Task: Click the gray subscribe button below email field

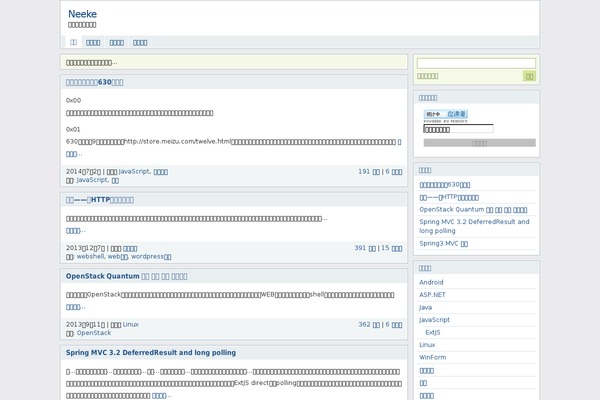Action: pyautogui.click(x=479, y=143)
